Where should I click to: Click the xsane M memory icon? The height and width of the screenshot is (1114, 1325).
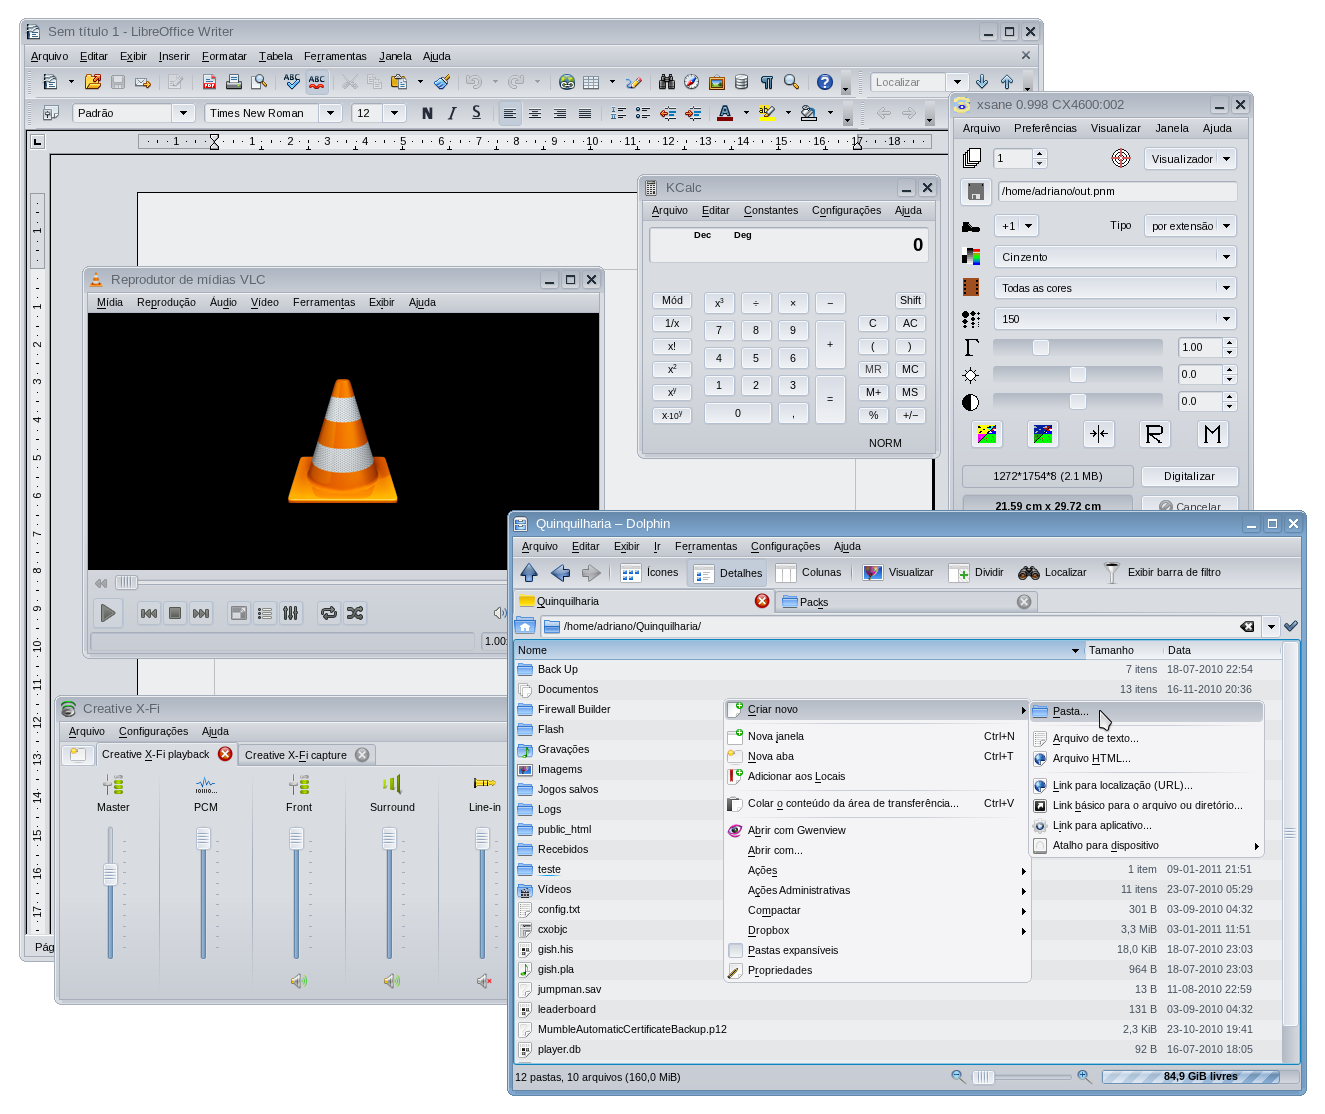pos(1213,434)
